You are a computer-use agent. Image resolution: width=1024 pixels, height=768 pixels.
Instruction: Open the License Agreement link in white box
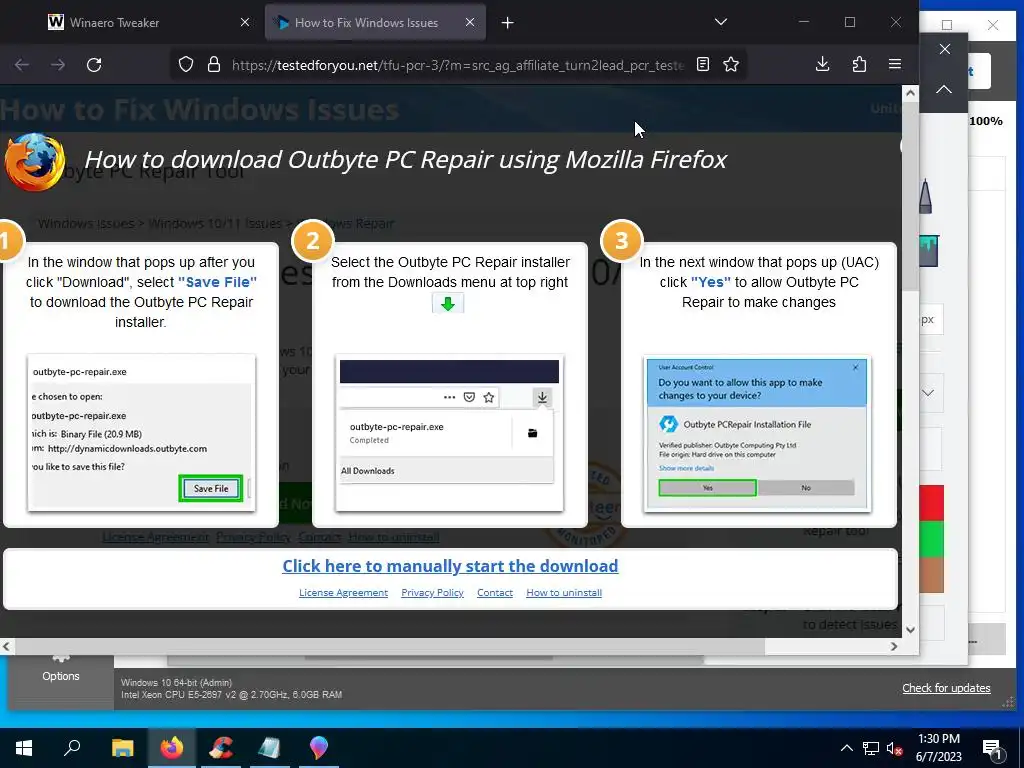[x=344, y=592]
